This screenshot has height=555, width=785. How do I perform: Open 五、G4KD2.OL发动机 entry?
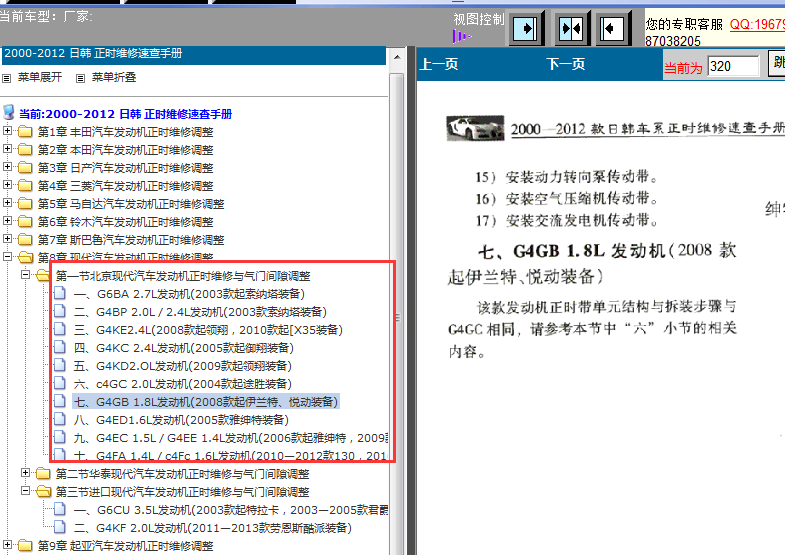183,366
